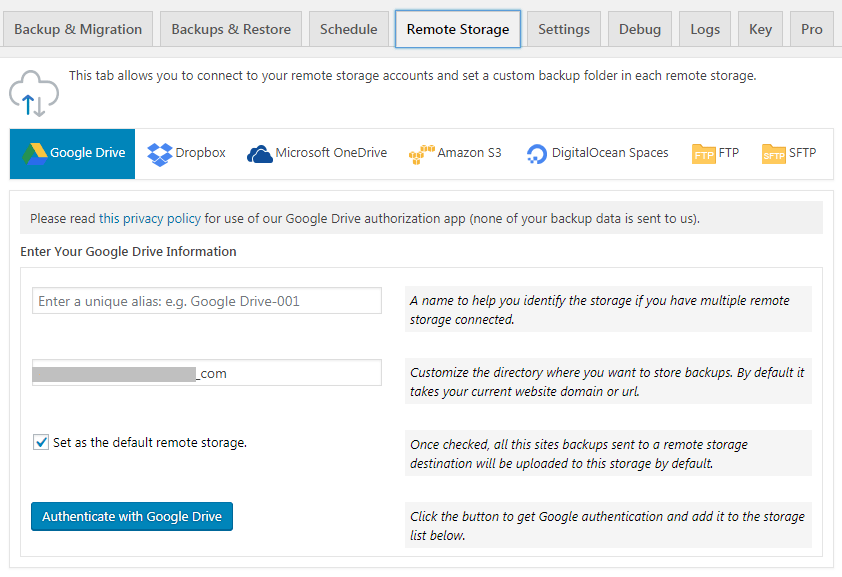This screenshot has height=577, width=842.
Task: Uncheck Set as the default remote storage
Action: point(41,442)
